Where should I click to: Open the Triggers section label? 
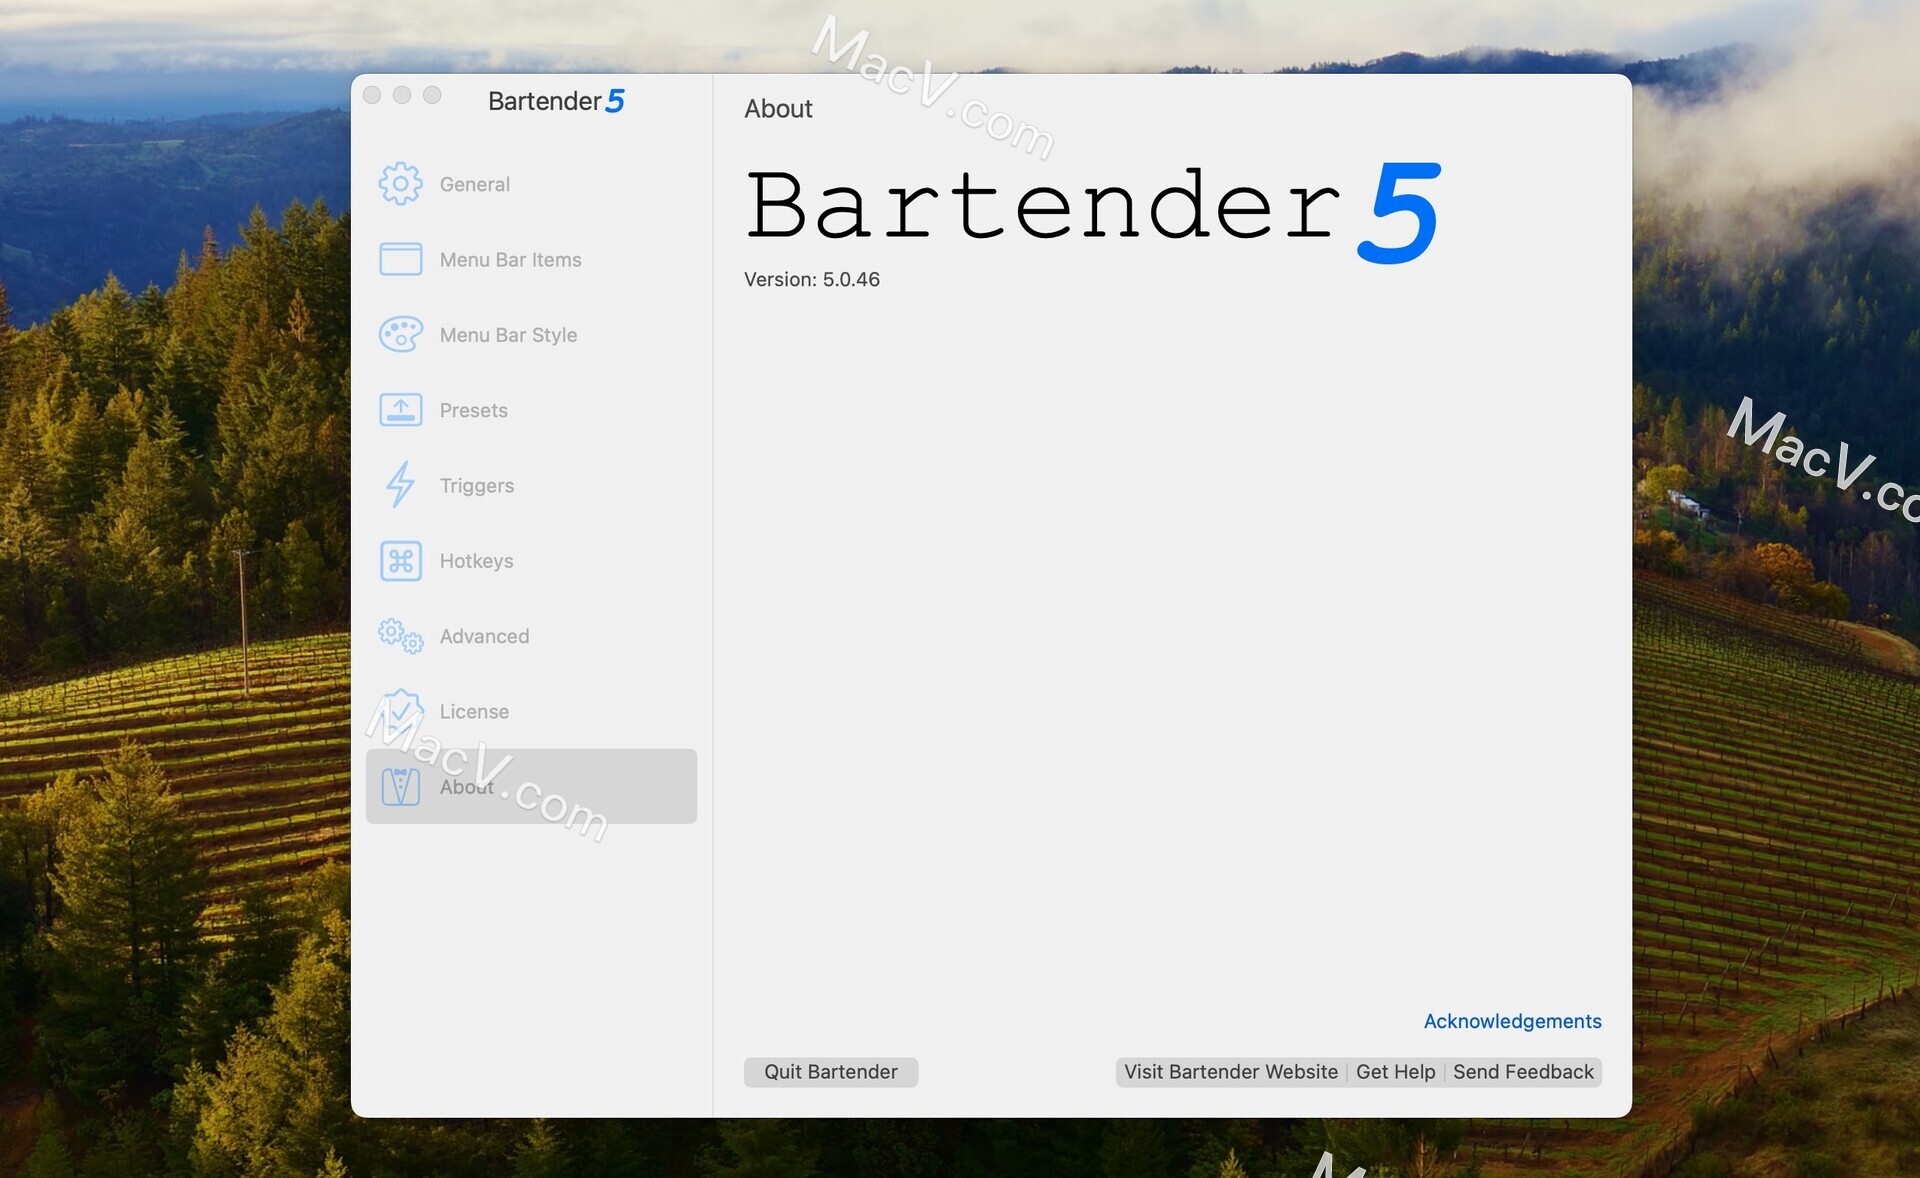(x=476, y=486)
